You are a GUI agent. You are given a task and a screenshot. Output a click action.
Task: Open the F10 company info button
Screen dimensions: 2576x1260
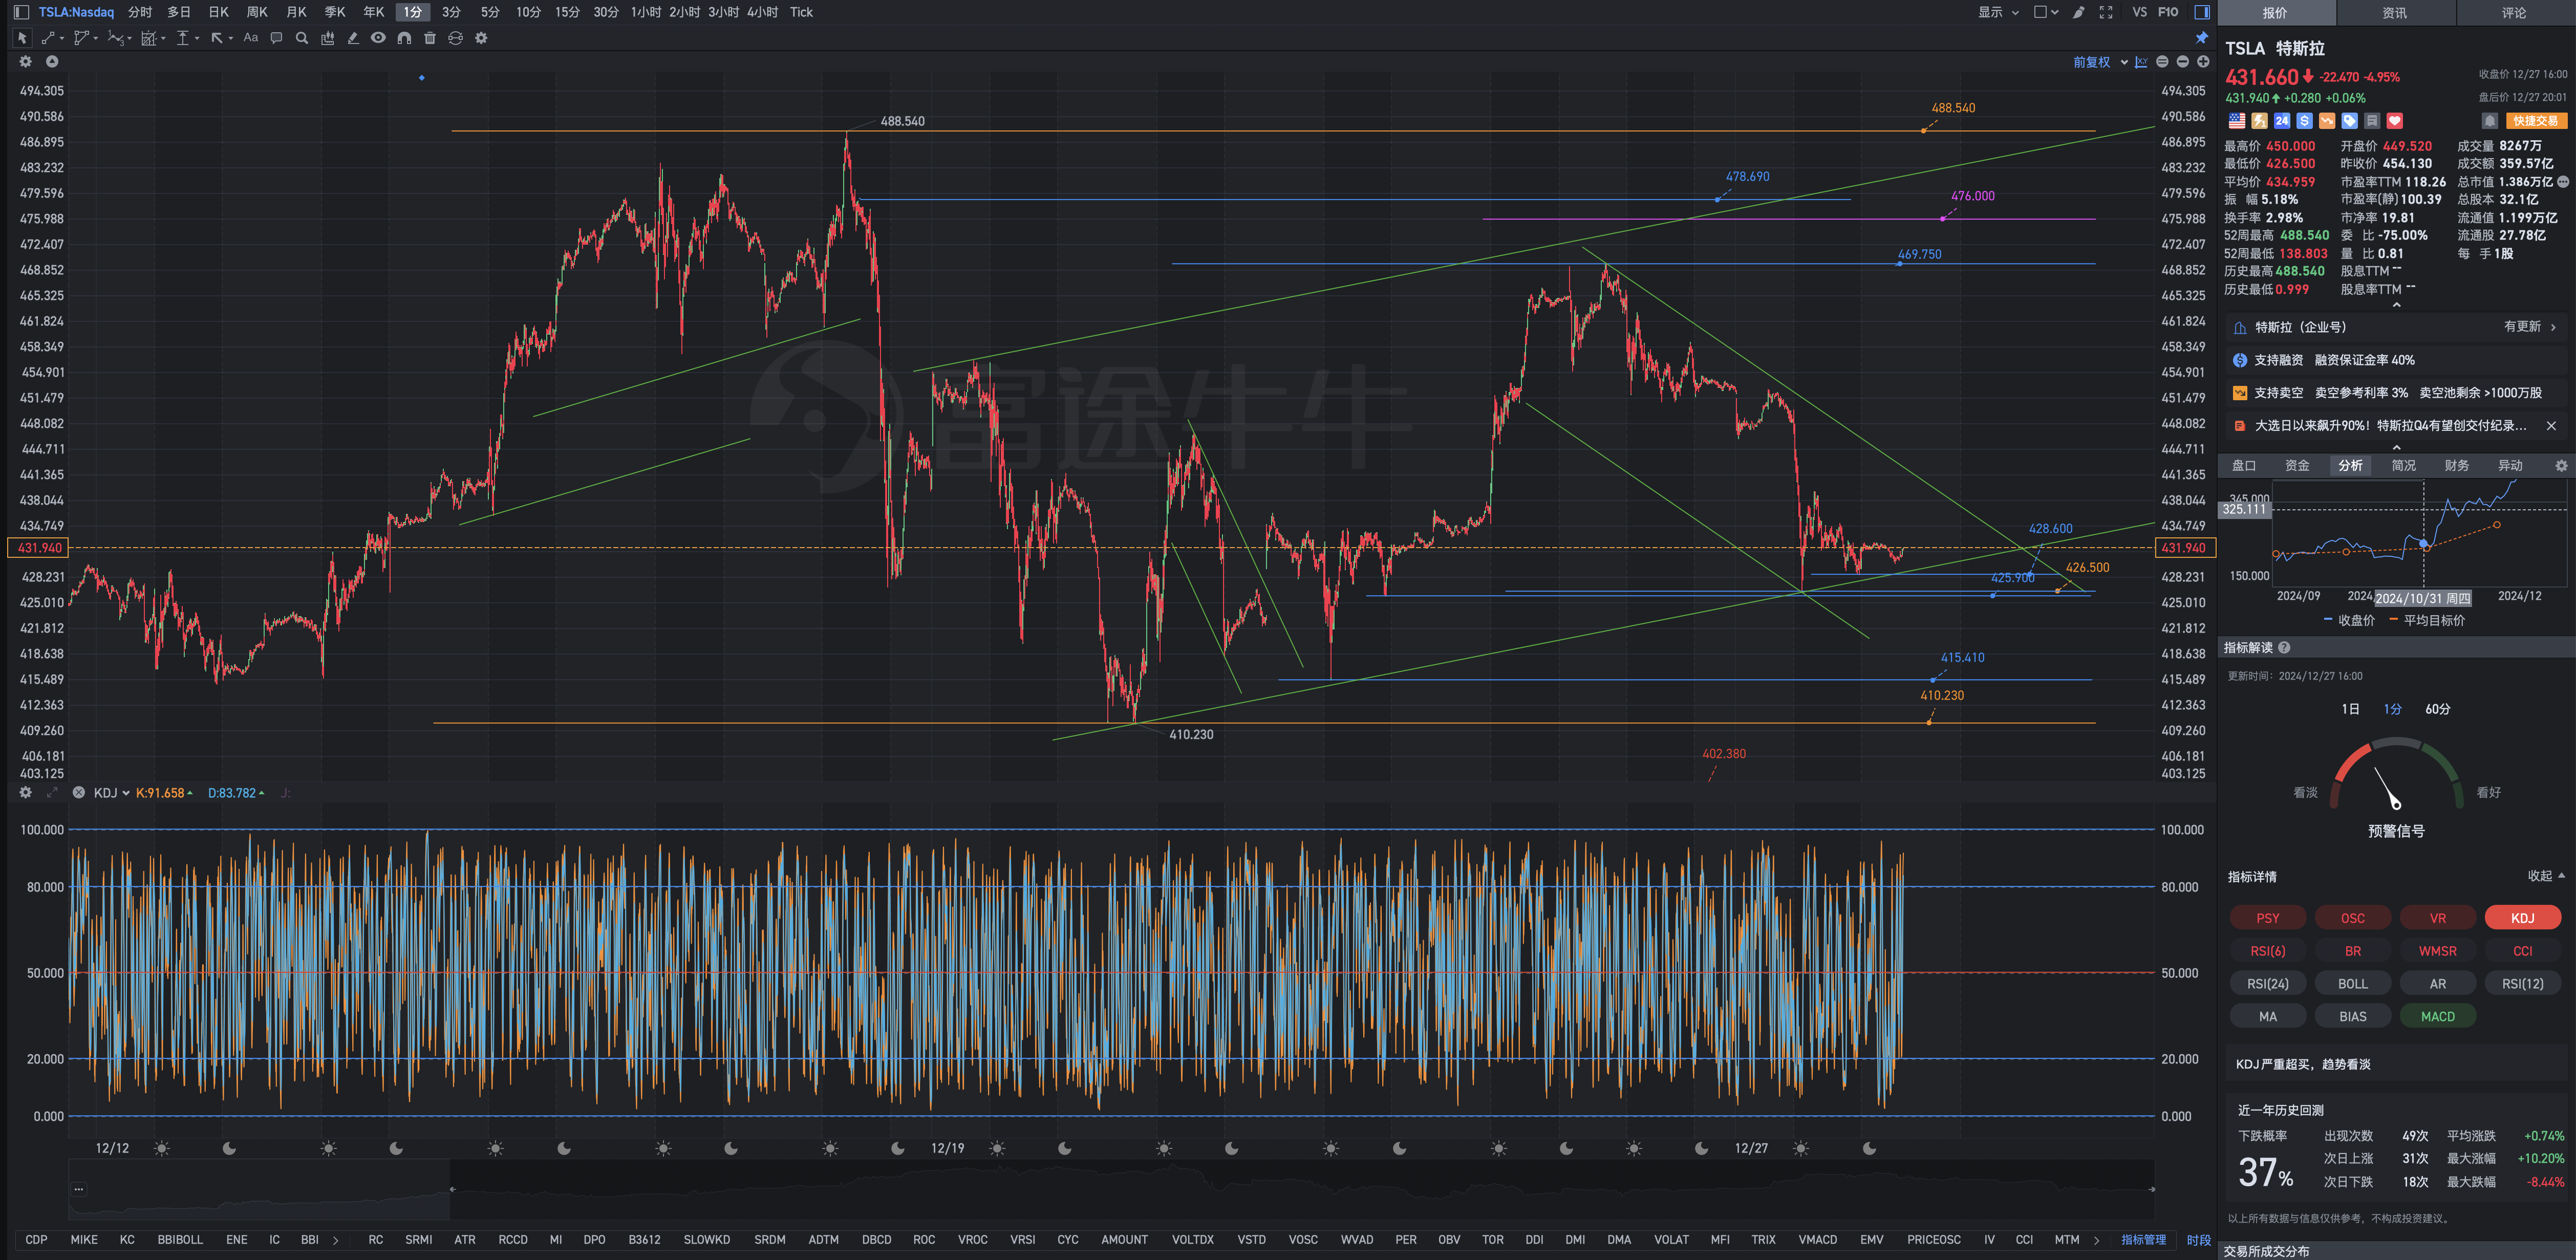(x=2167, y=12)
